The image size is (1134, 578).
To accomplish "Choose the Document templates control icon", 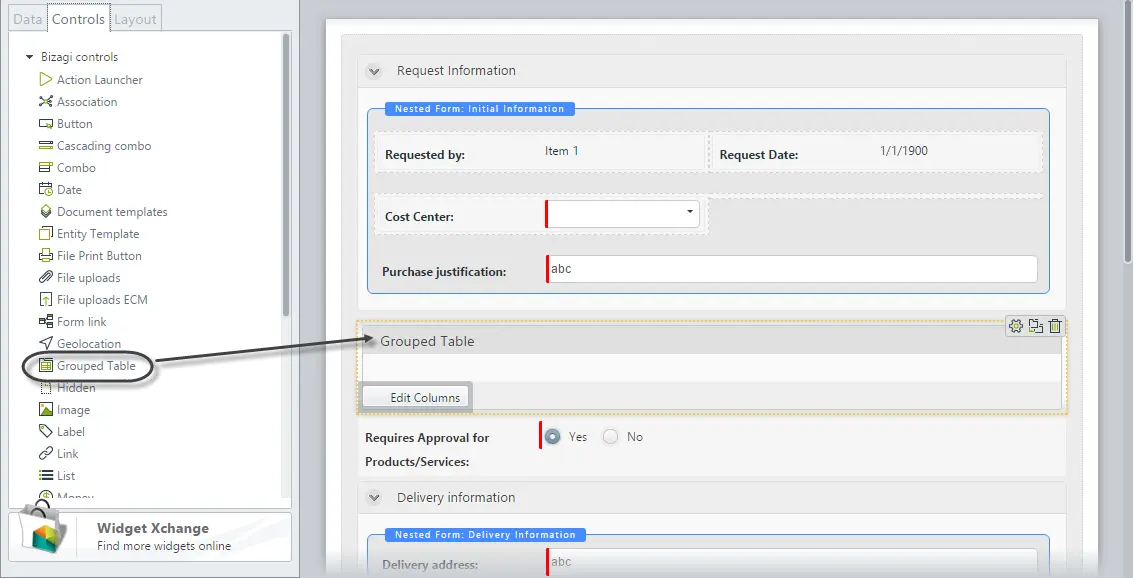I will (x=46, y=211).
